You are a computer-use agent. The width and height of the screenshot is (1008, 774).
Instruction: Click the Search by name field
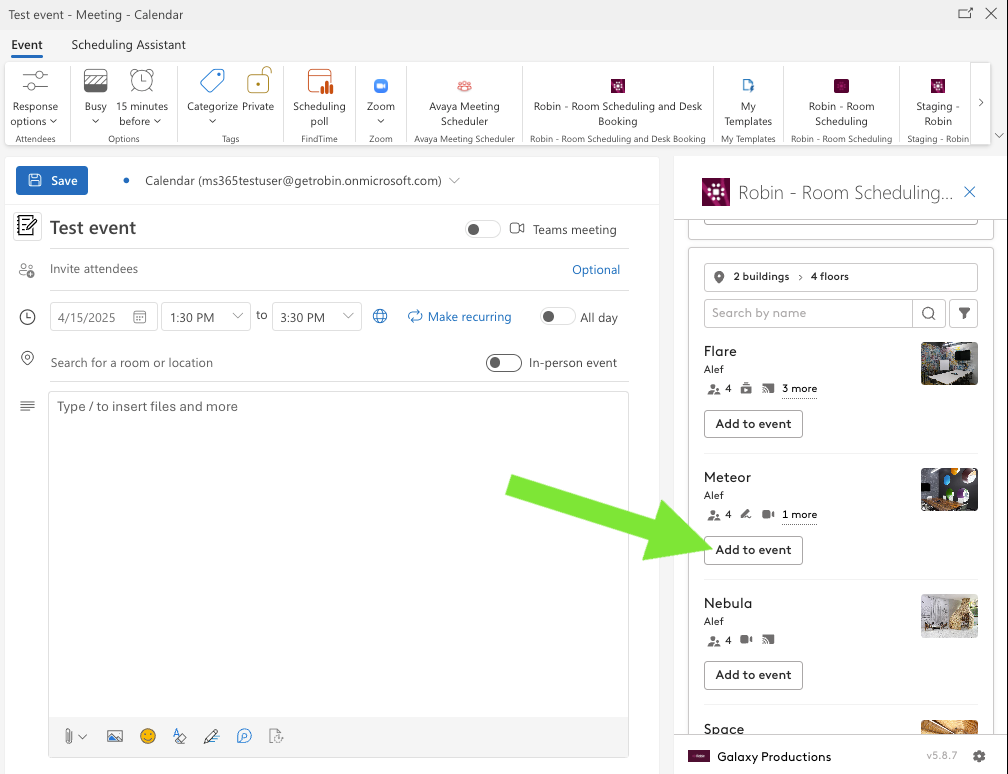(x=808, y=313)
